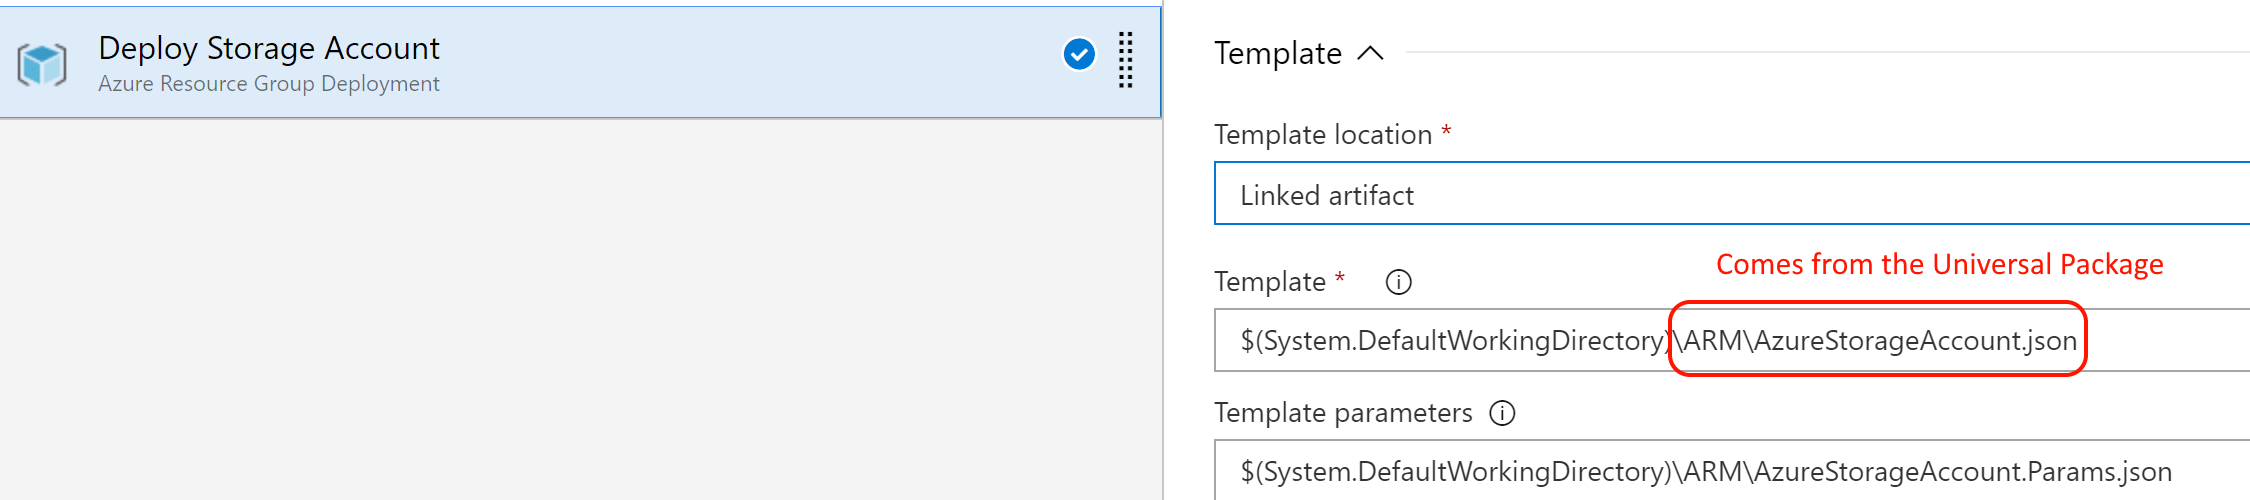Open info icon next to Template parameters

tap(1502, 413)
